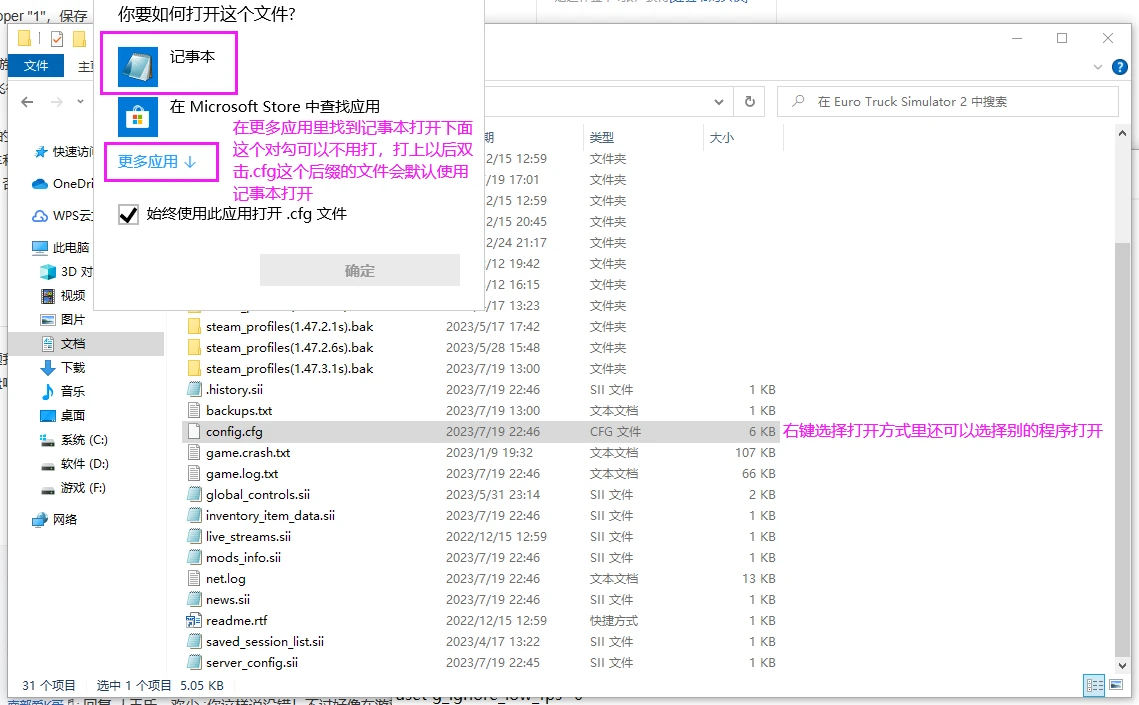Select 此电脑 in navigation pane
This screenshot has height=705, width=1139.
pyautogui.click(x=61, y=248)
